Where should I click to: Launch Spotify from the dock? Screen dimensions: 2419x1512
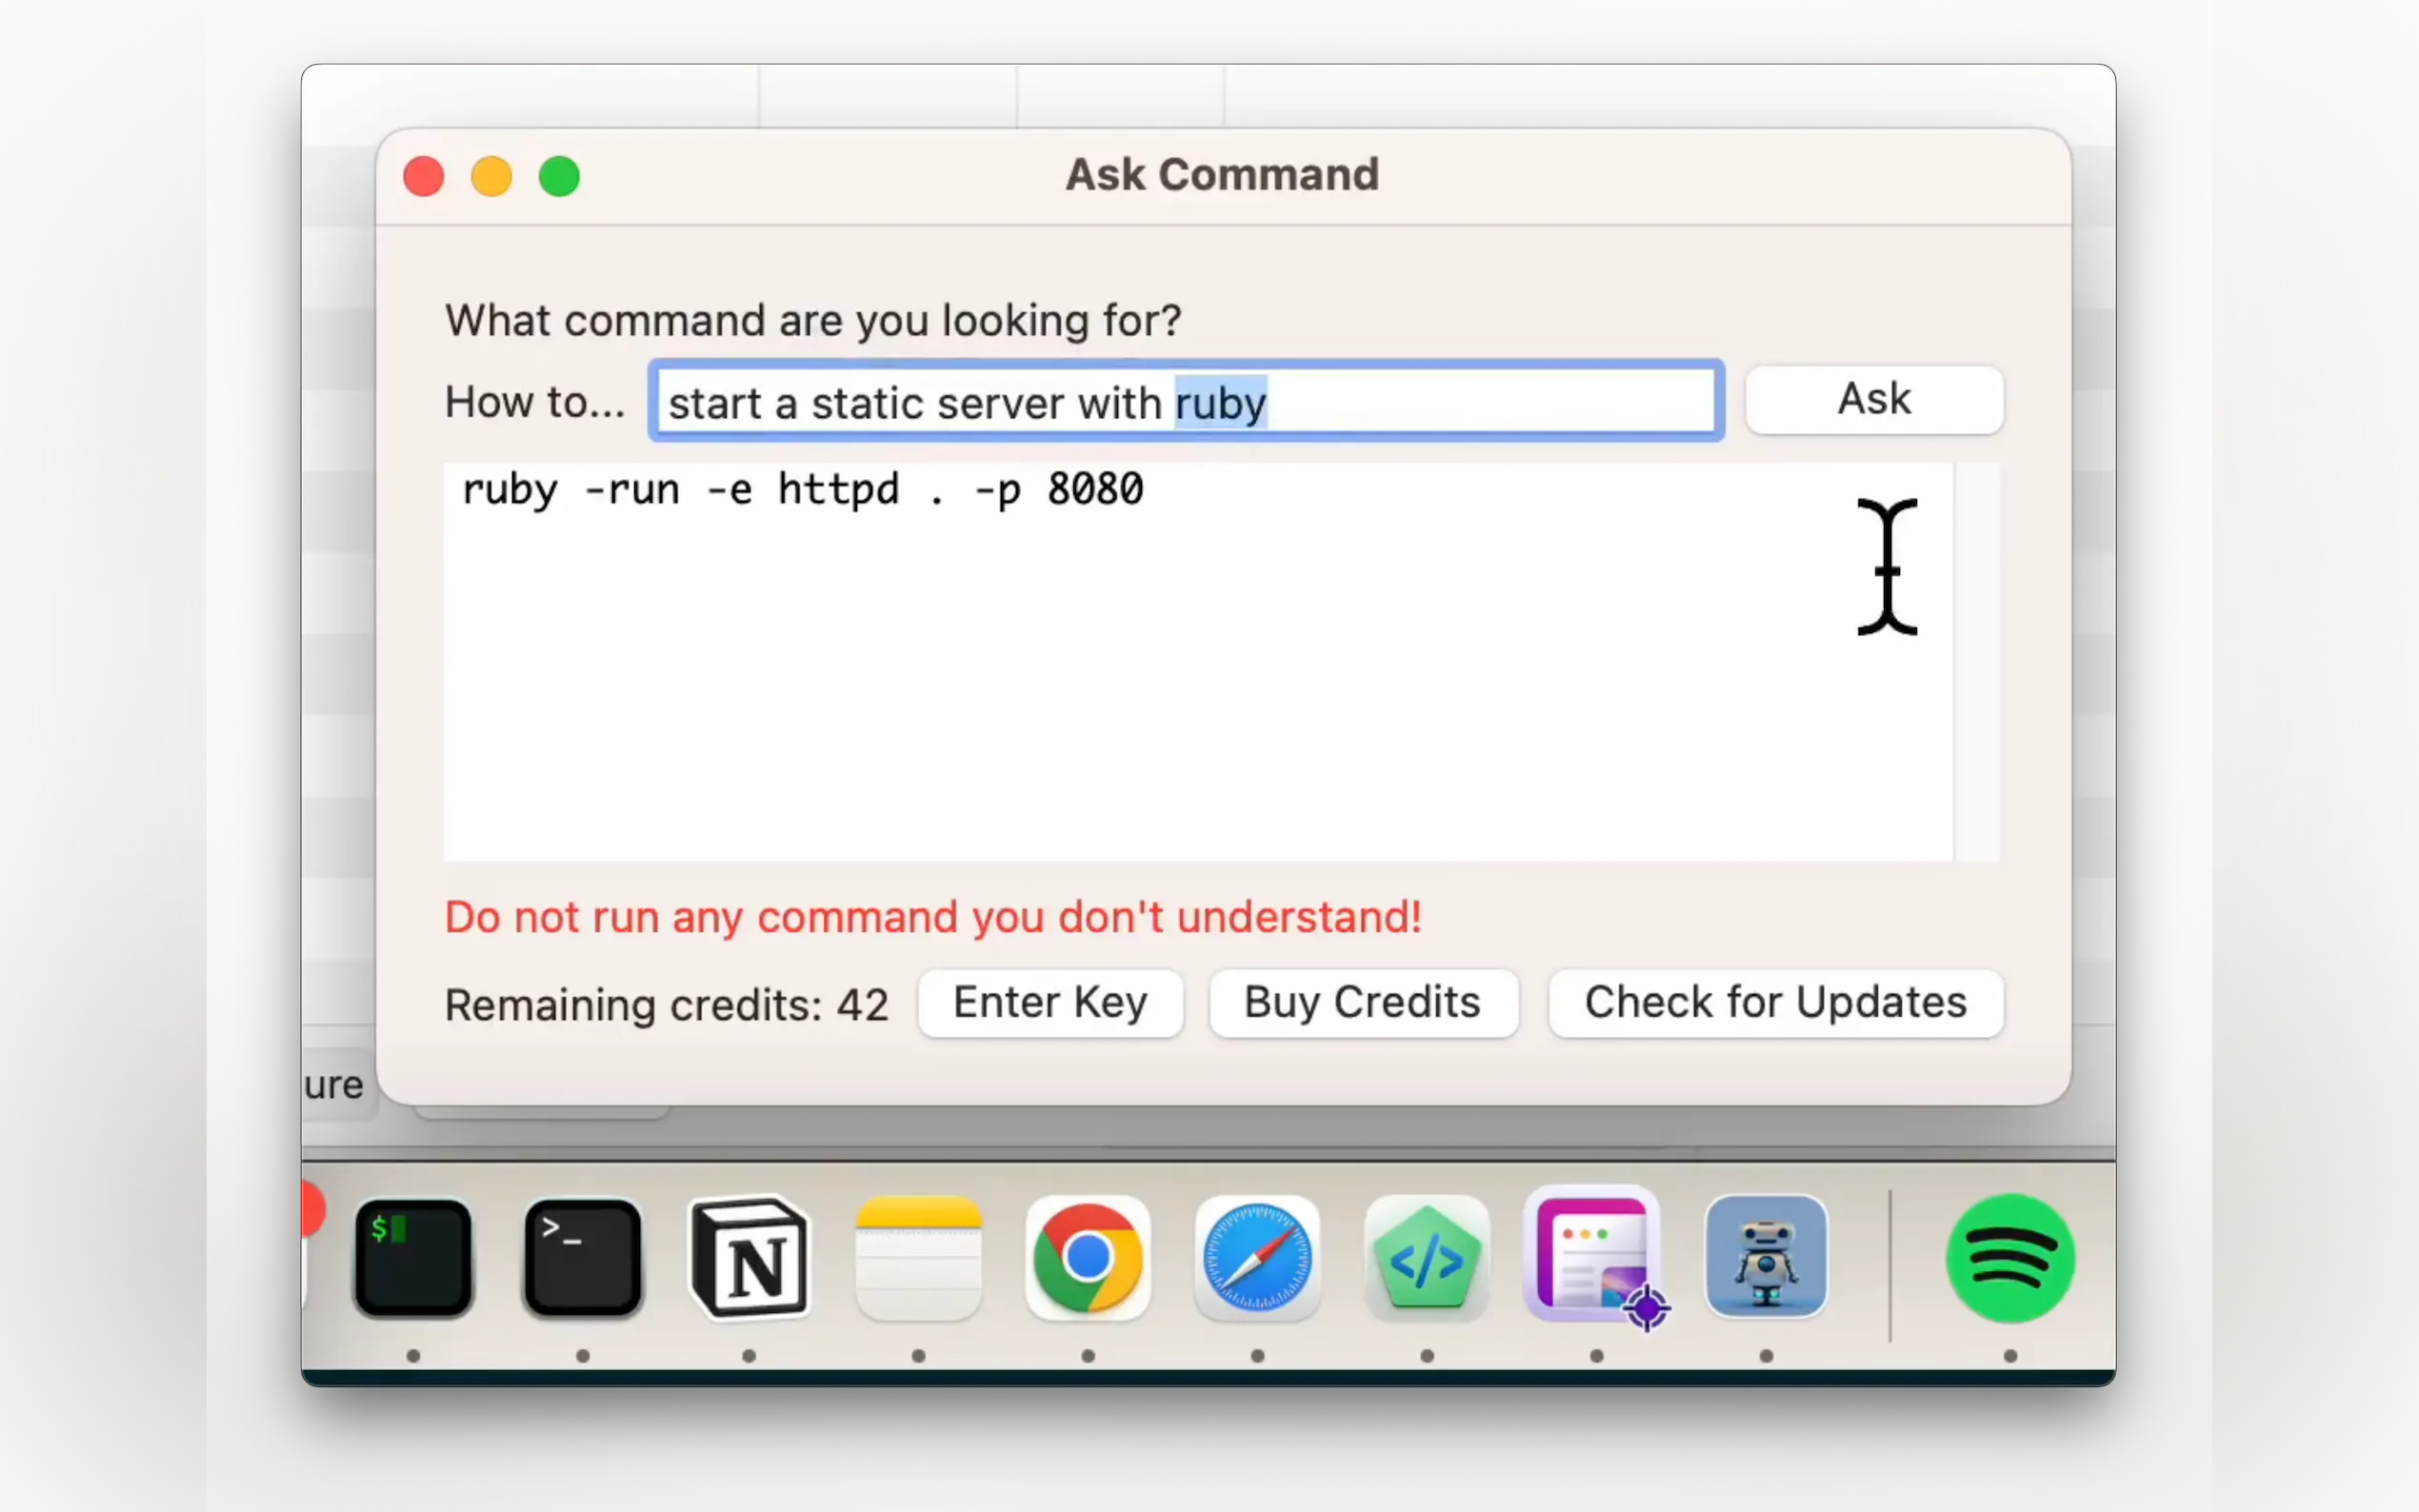coord(2010,1258)
